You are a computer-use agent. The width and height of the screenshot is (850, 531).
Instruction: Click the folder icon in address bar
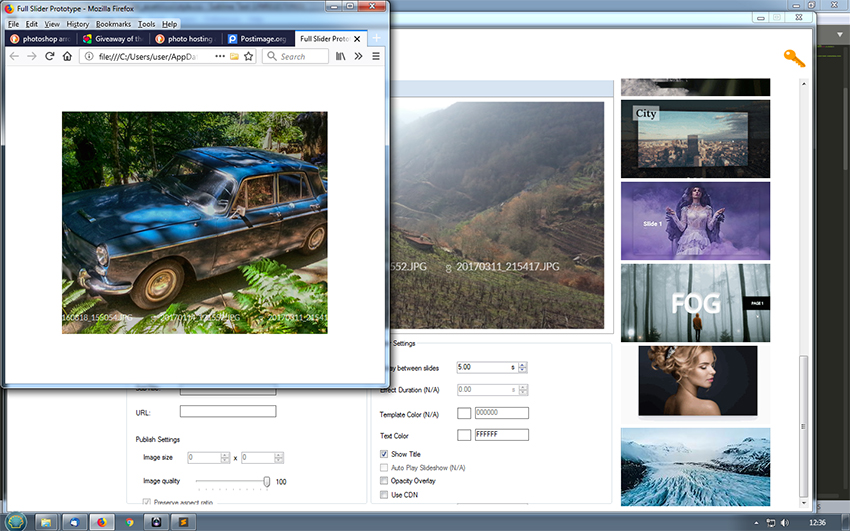point(234,56)
